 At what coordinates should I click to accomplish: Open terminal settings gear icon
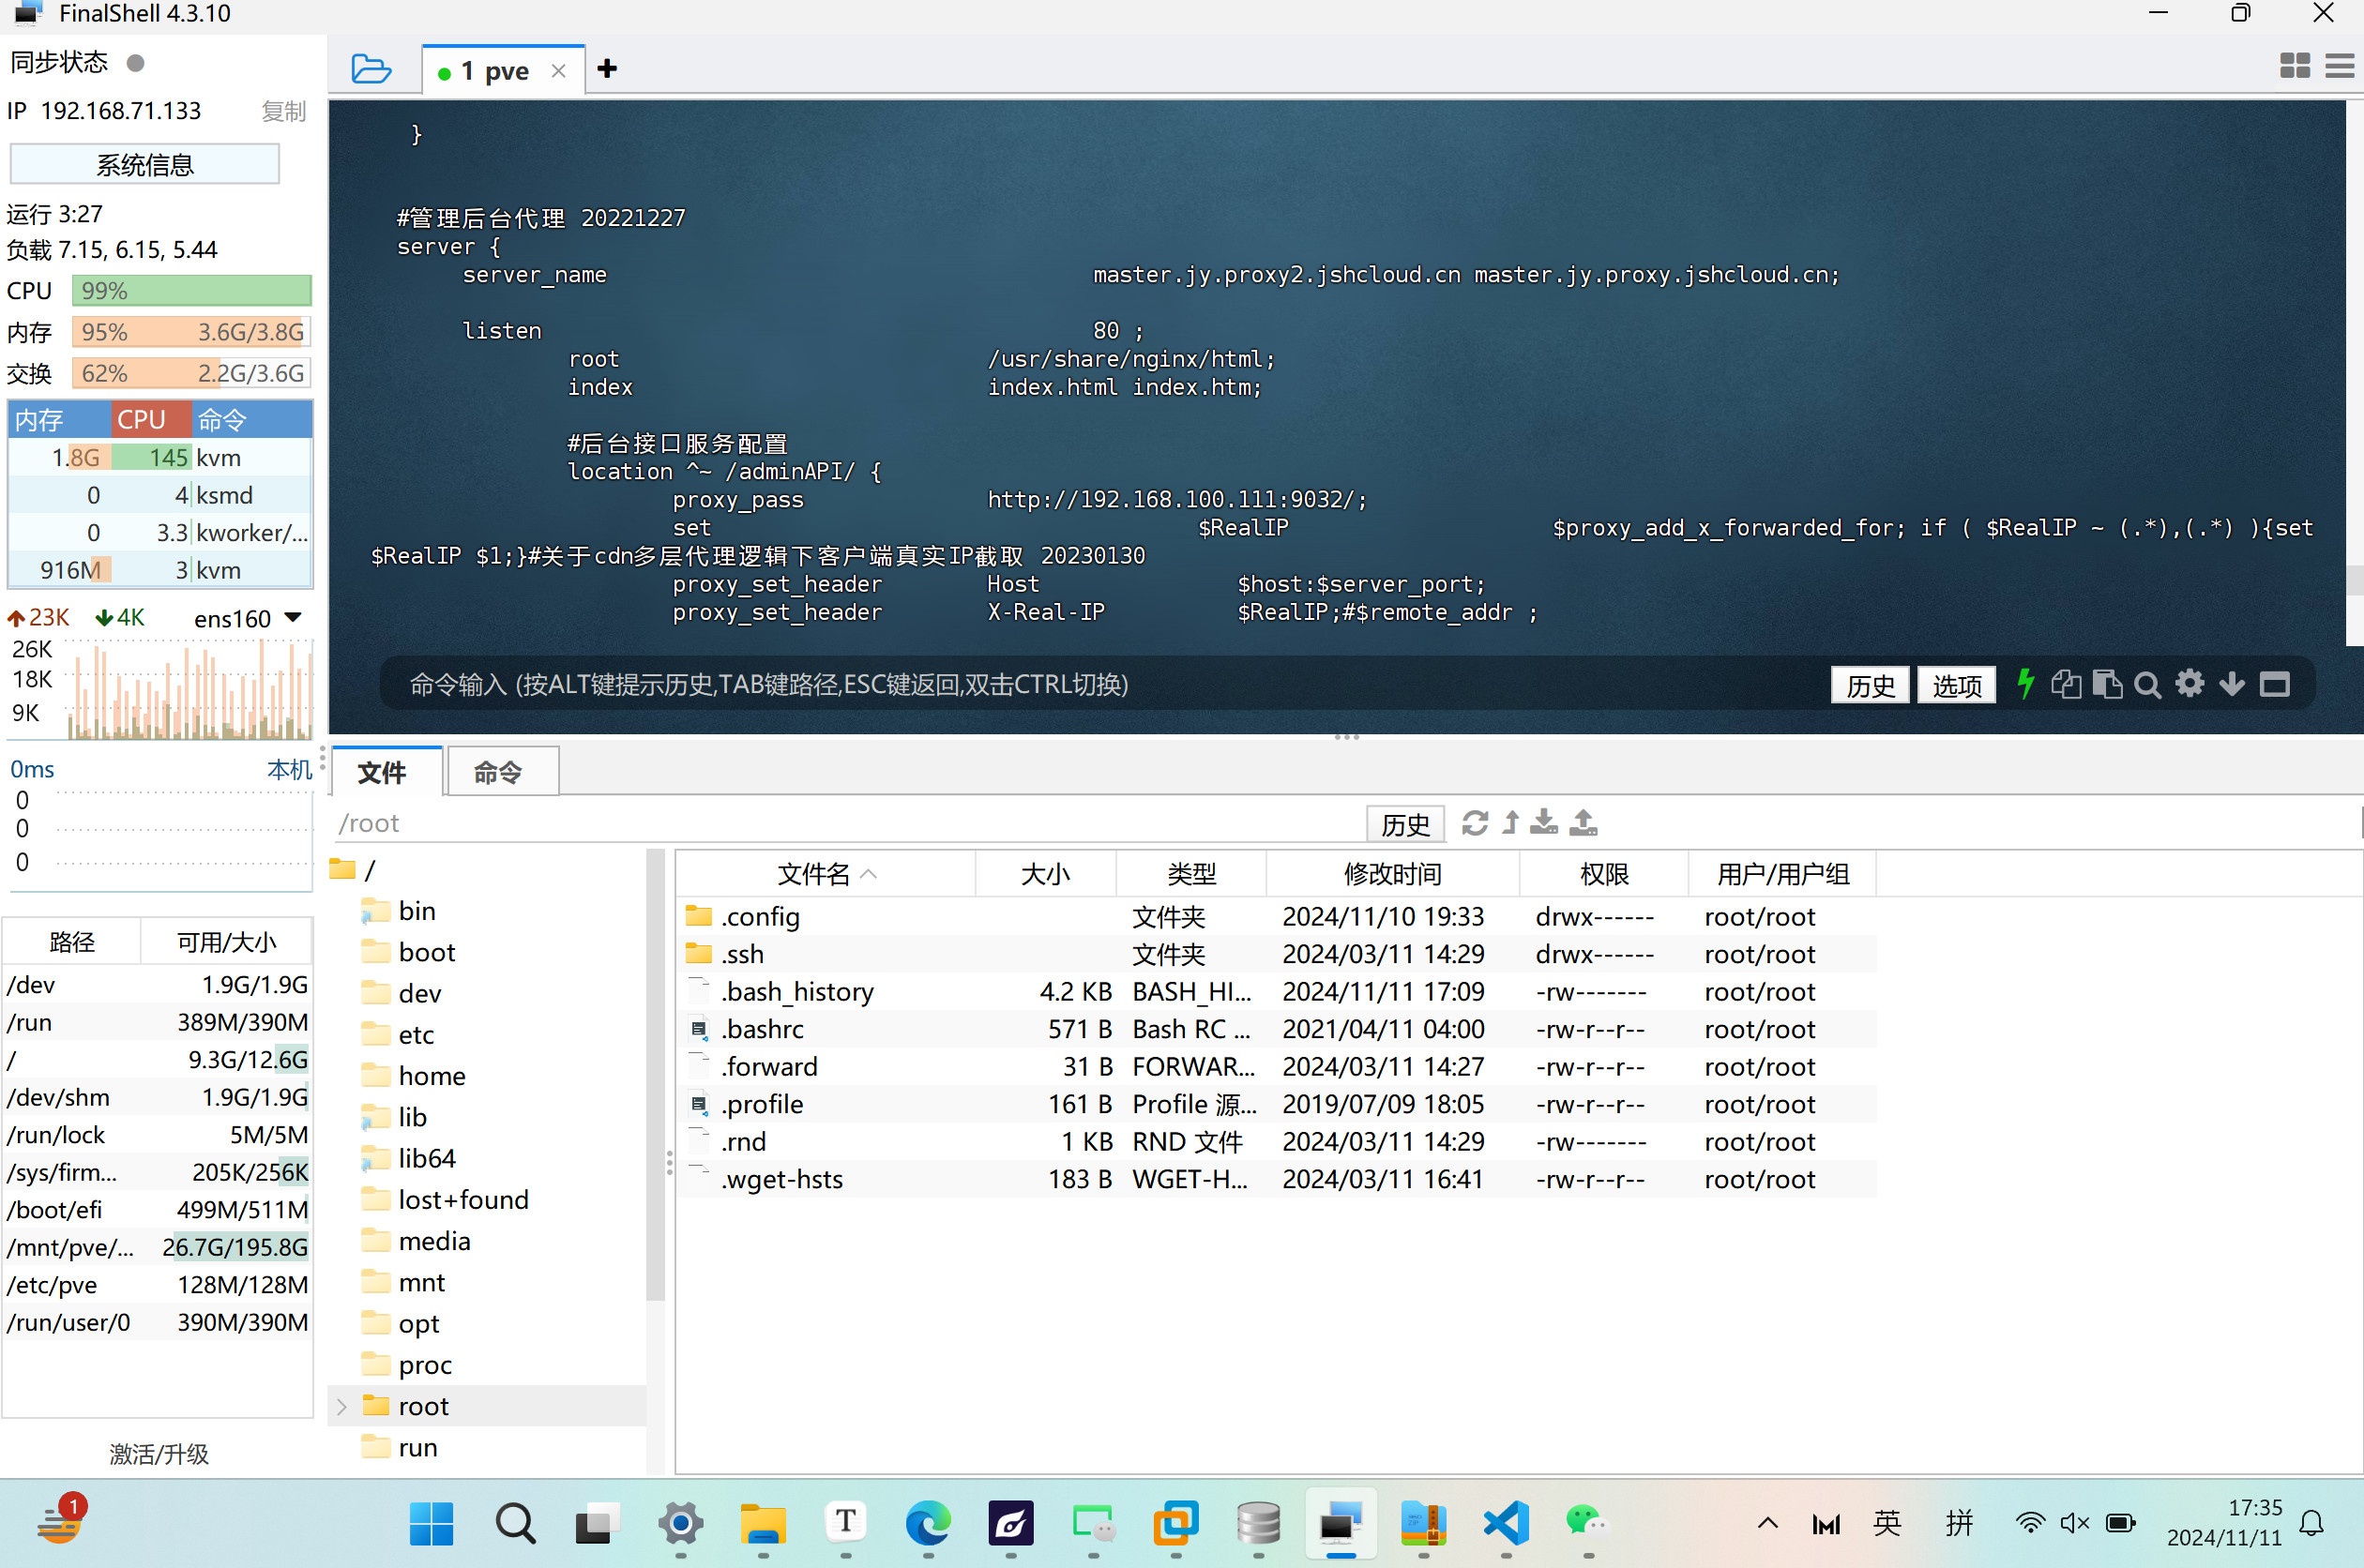2189,684
